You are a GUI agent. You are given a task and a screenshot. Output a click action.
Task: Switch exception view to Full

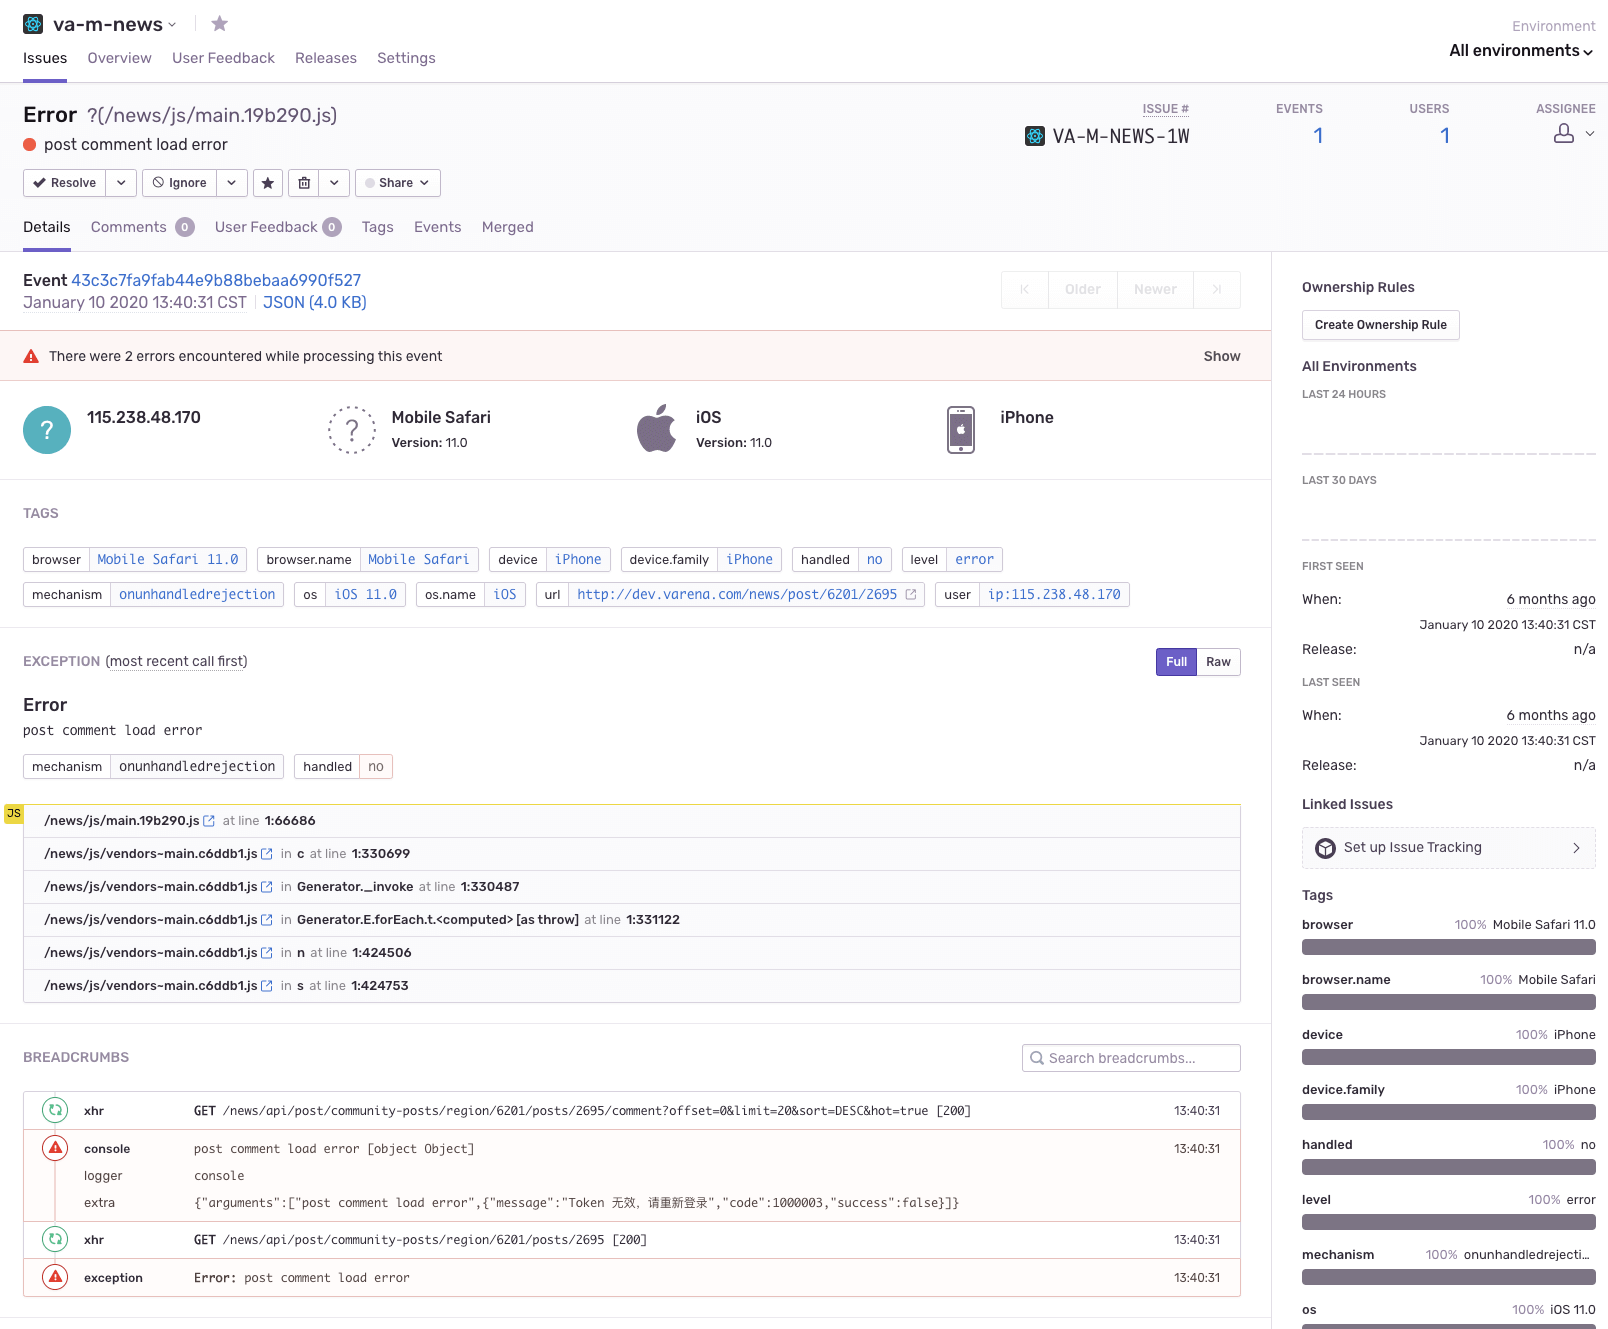click(1176, 662)
